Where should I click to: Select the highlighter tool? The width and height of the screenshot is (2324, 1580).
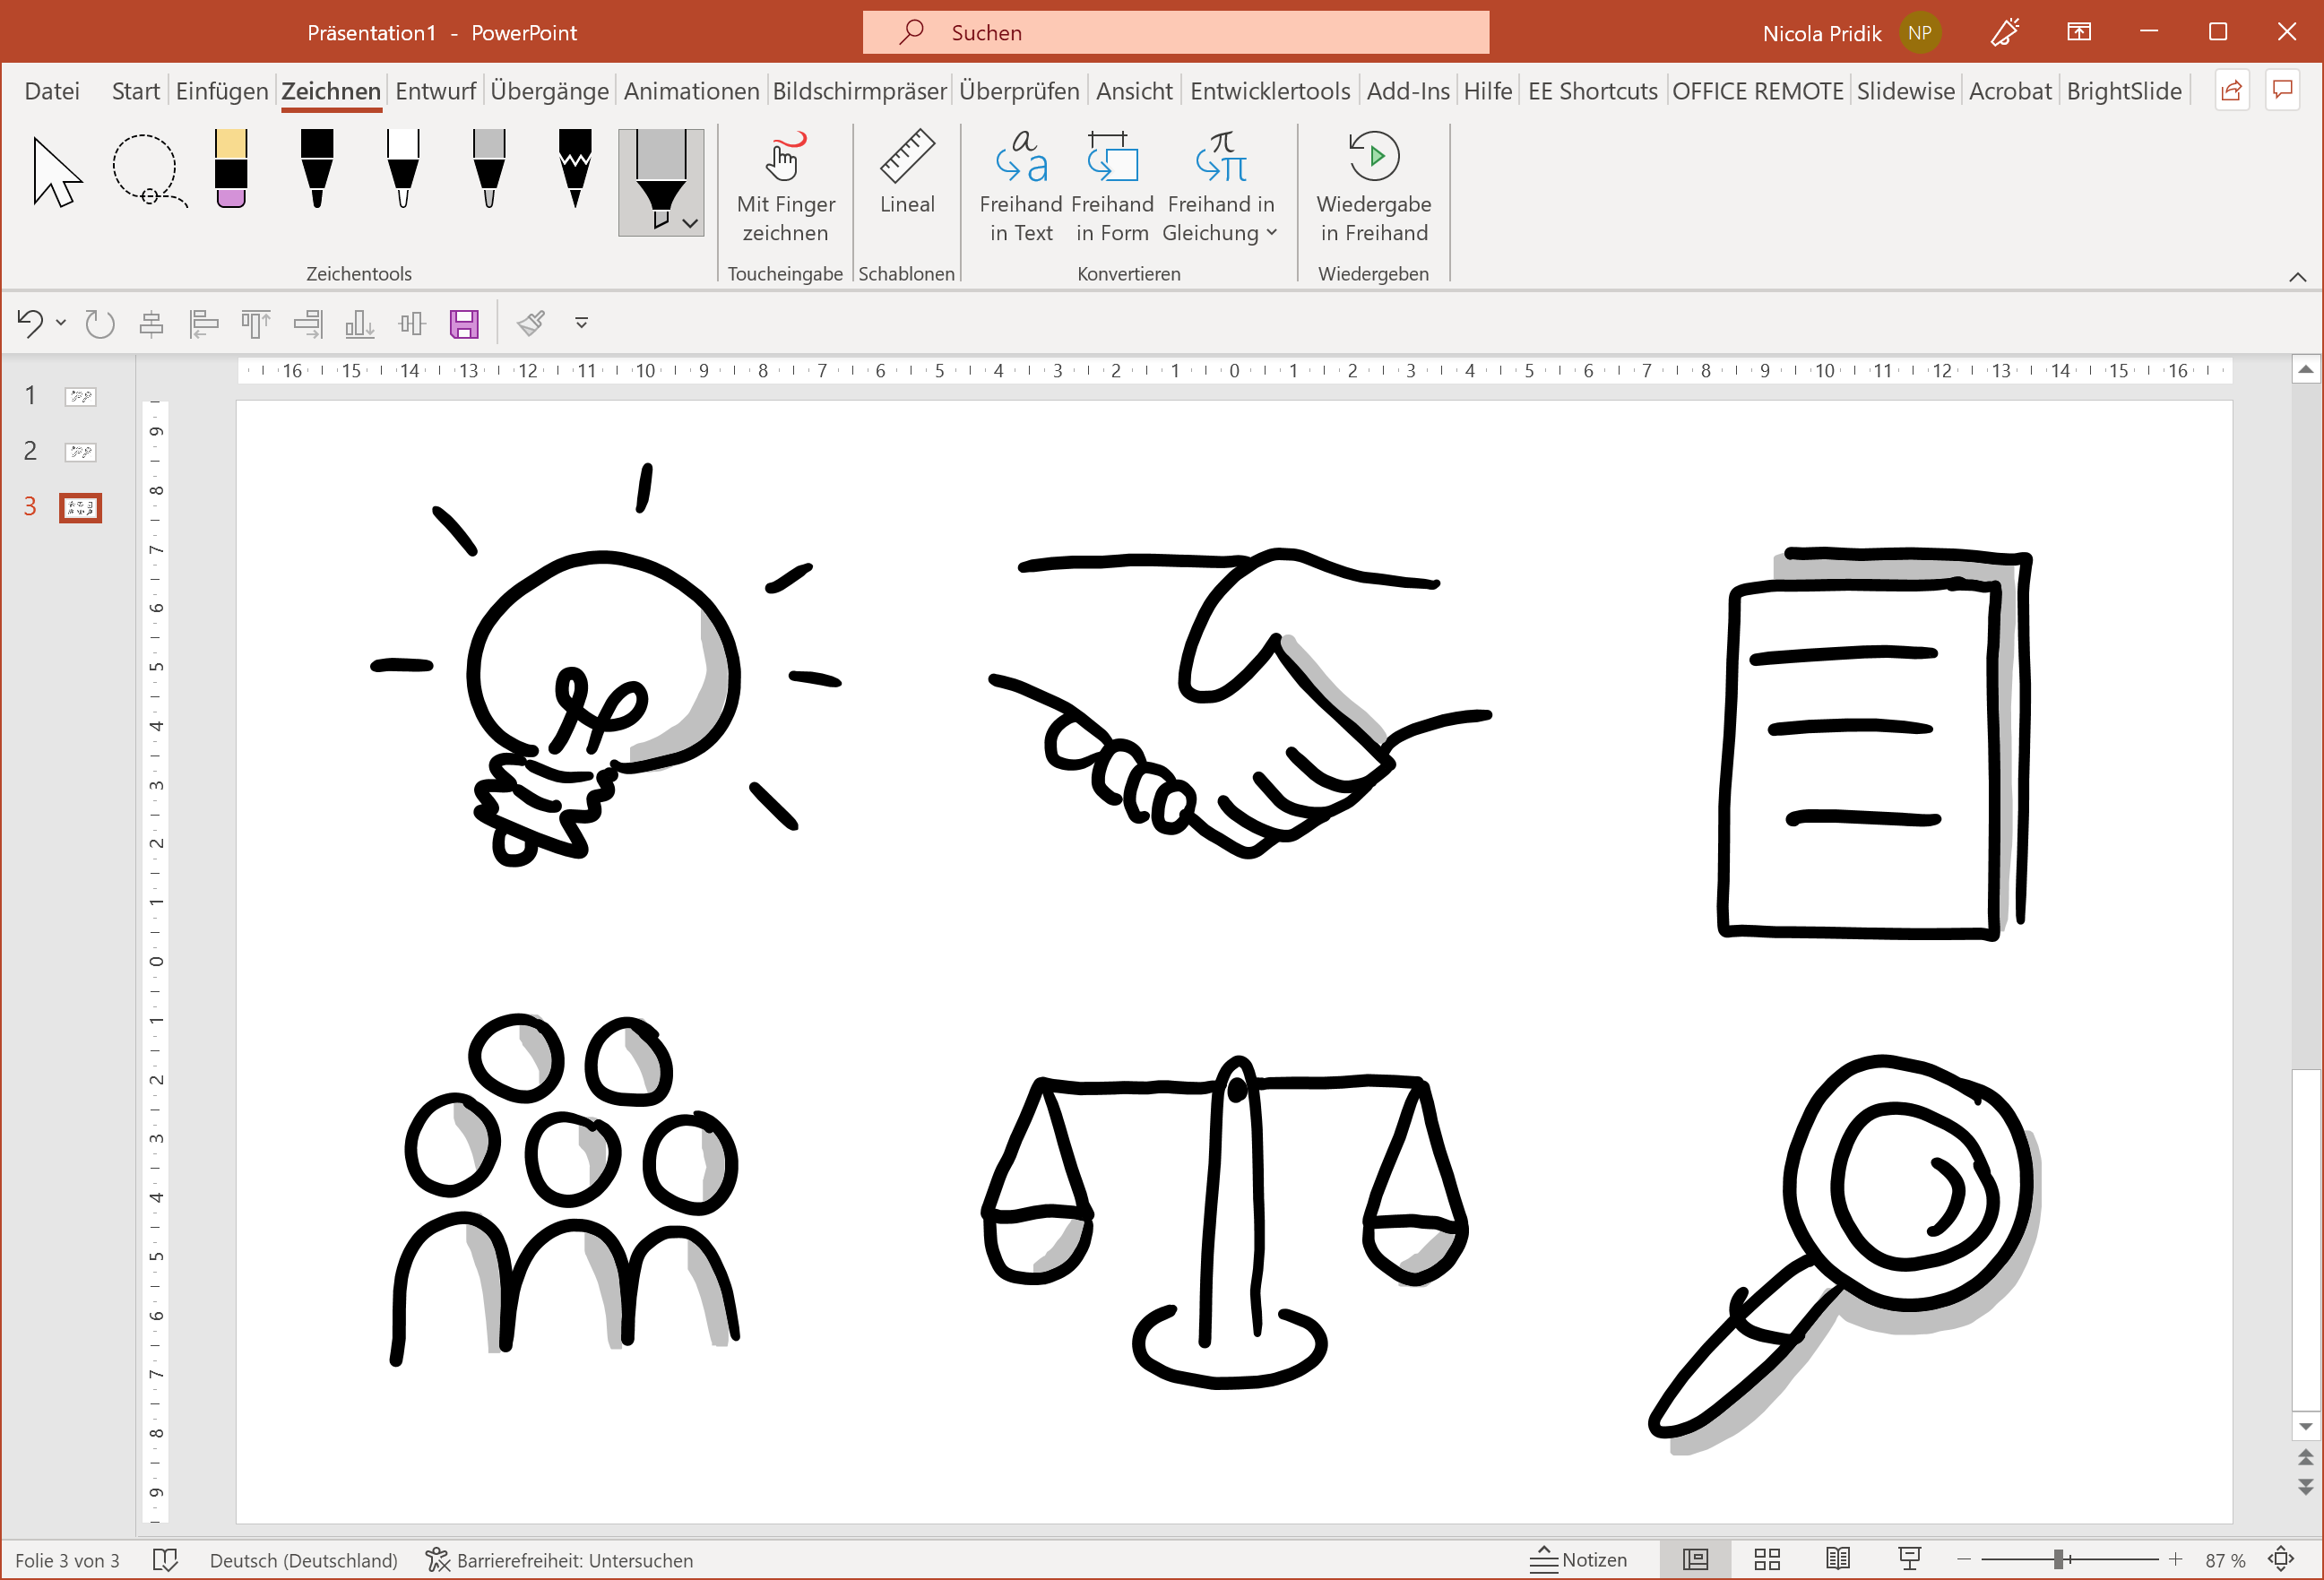231,169
